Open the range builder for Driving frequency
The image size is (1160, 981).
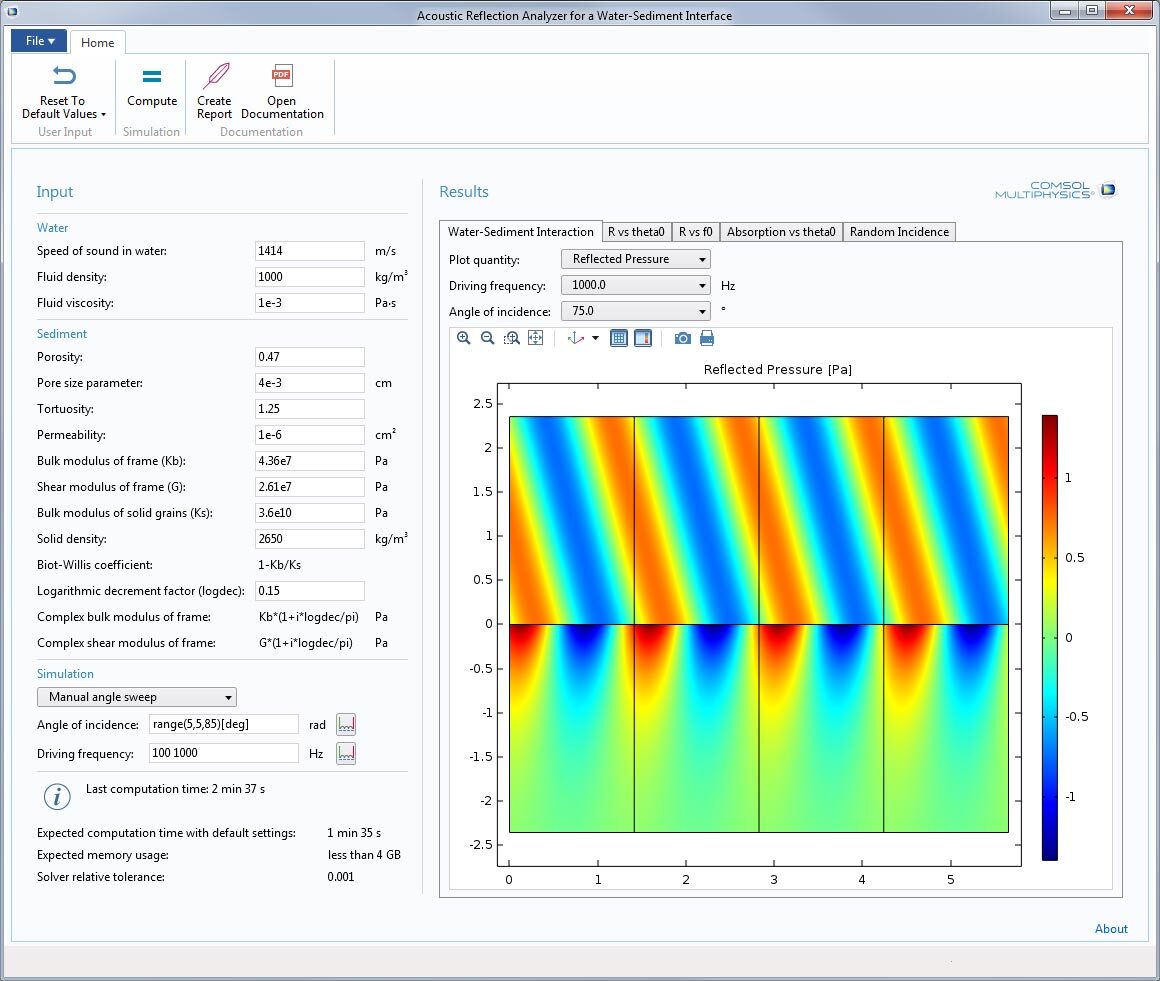pos(345,753)
